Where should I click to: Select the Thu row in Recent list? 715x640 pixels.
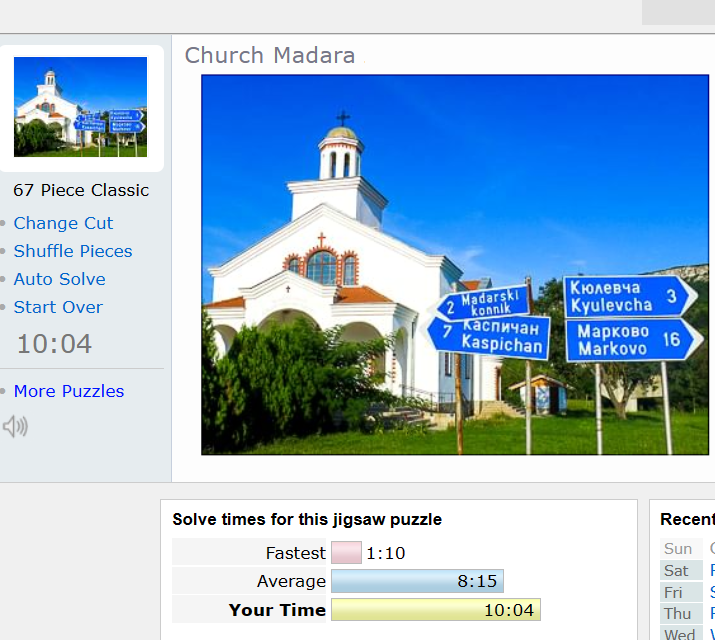pyautogui.click(x=687, y=614)
